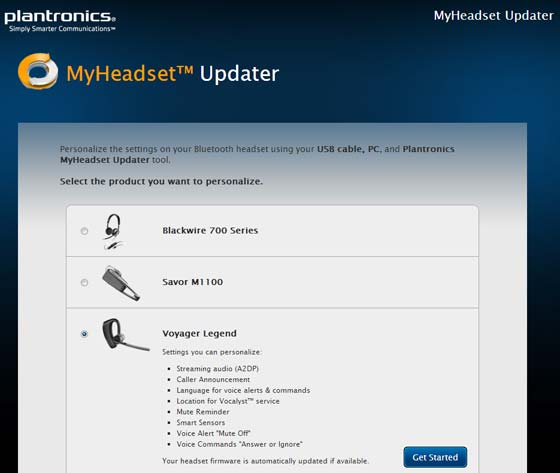
Task: Click 'Caller Announcement' list item
Action: coord(213,379)
